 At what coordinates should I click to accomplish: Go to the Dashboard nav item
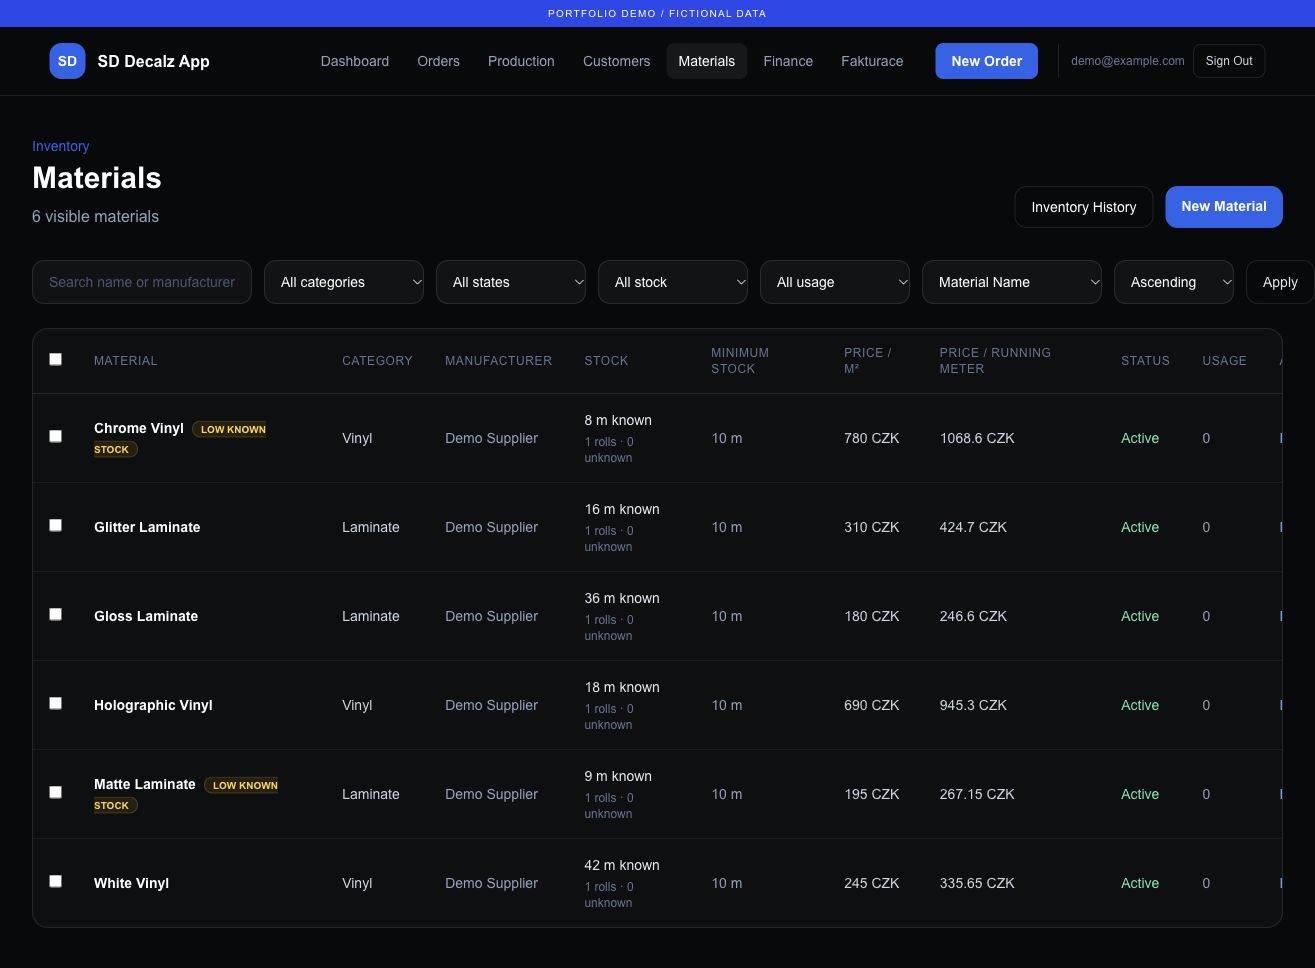pos(355,61)
